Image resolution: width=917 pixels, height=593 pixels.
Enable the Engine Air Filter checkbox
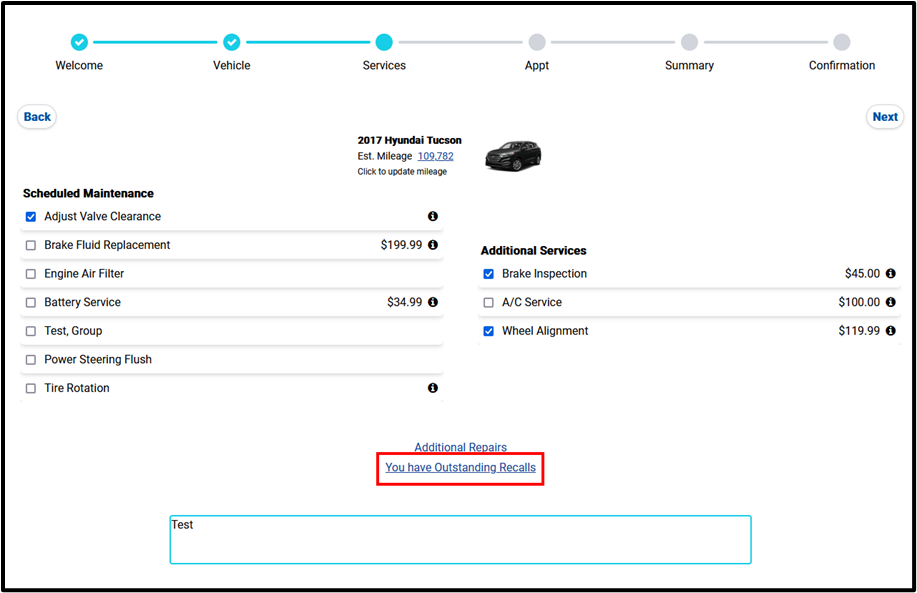pyautogui.click(x=31, y=274)
